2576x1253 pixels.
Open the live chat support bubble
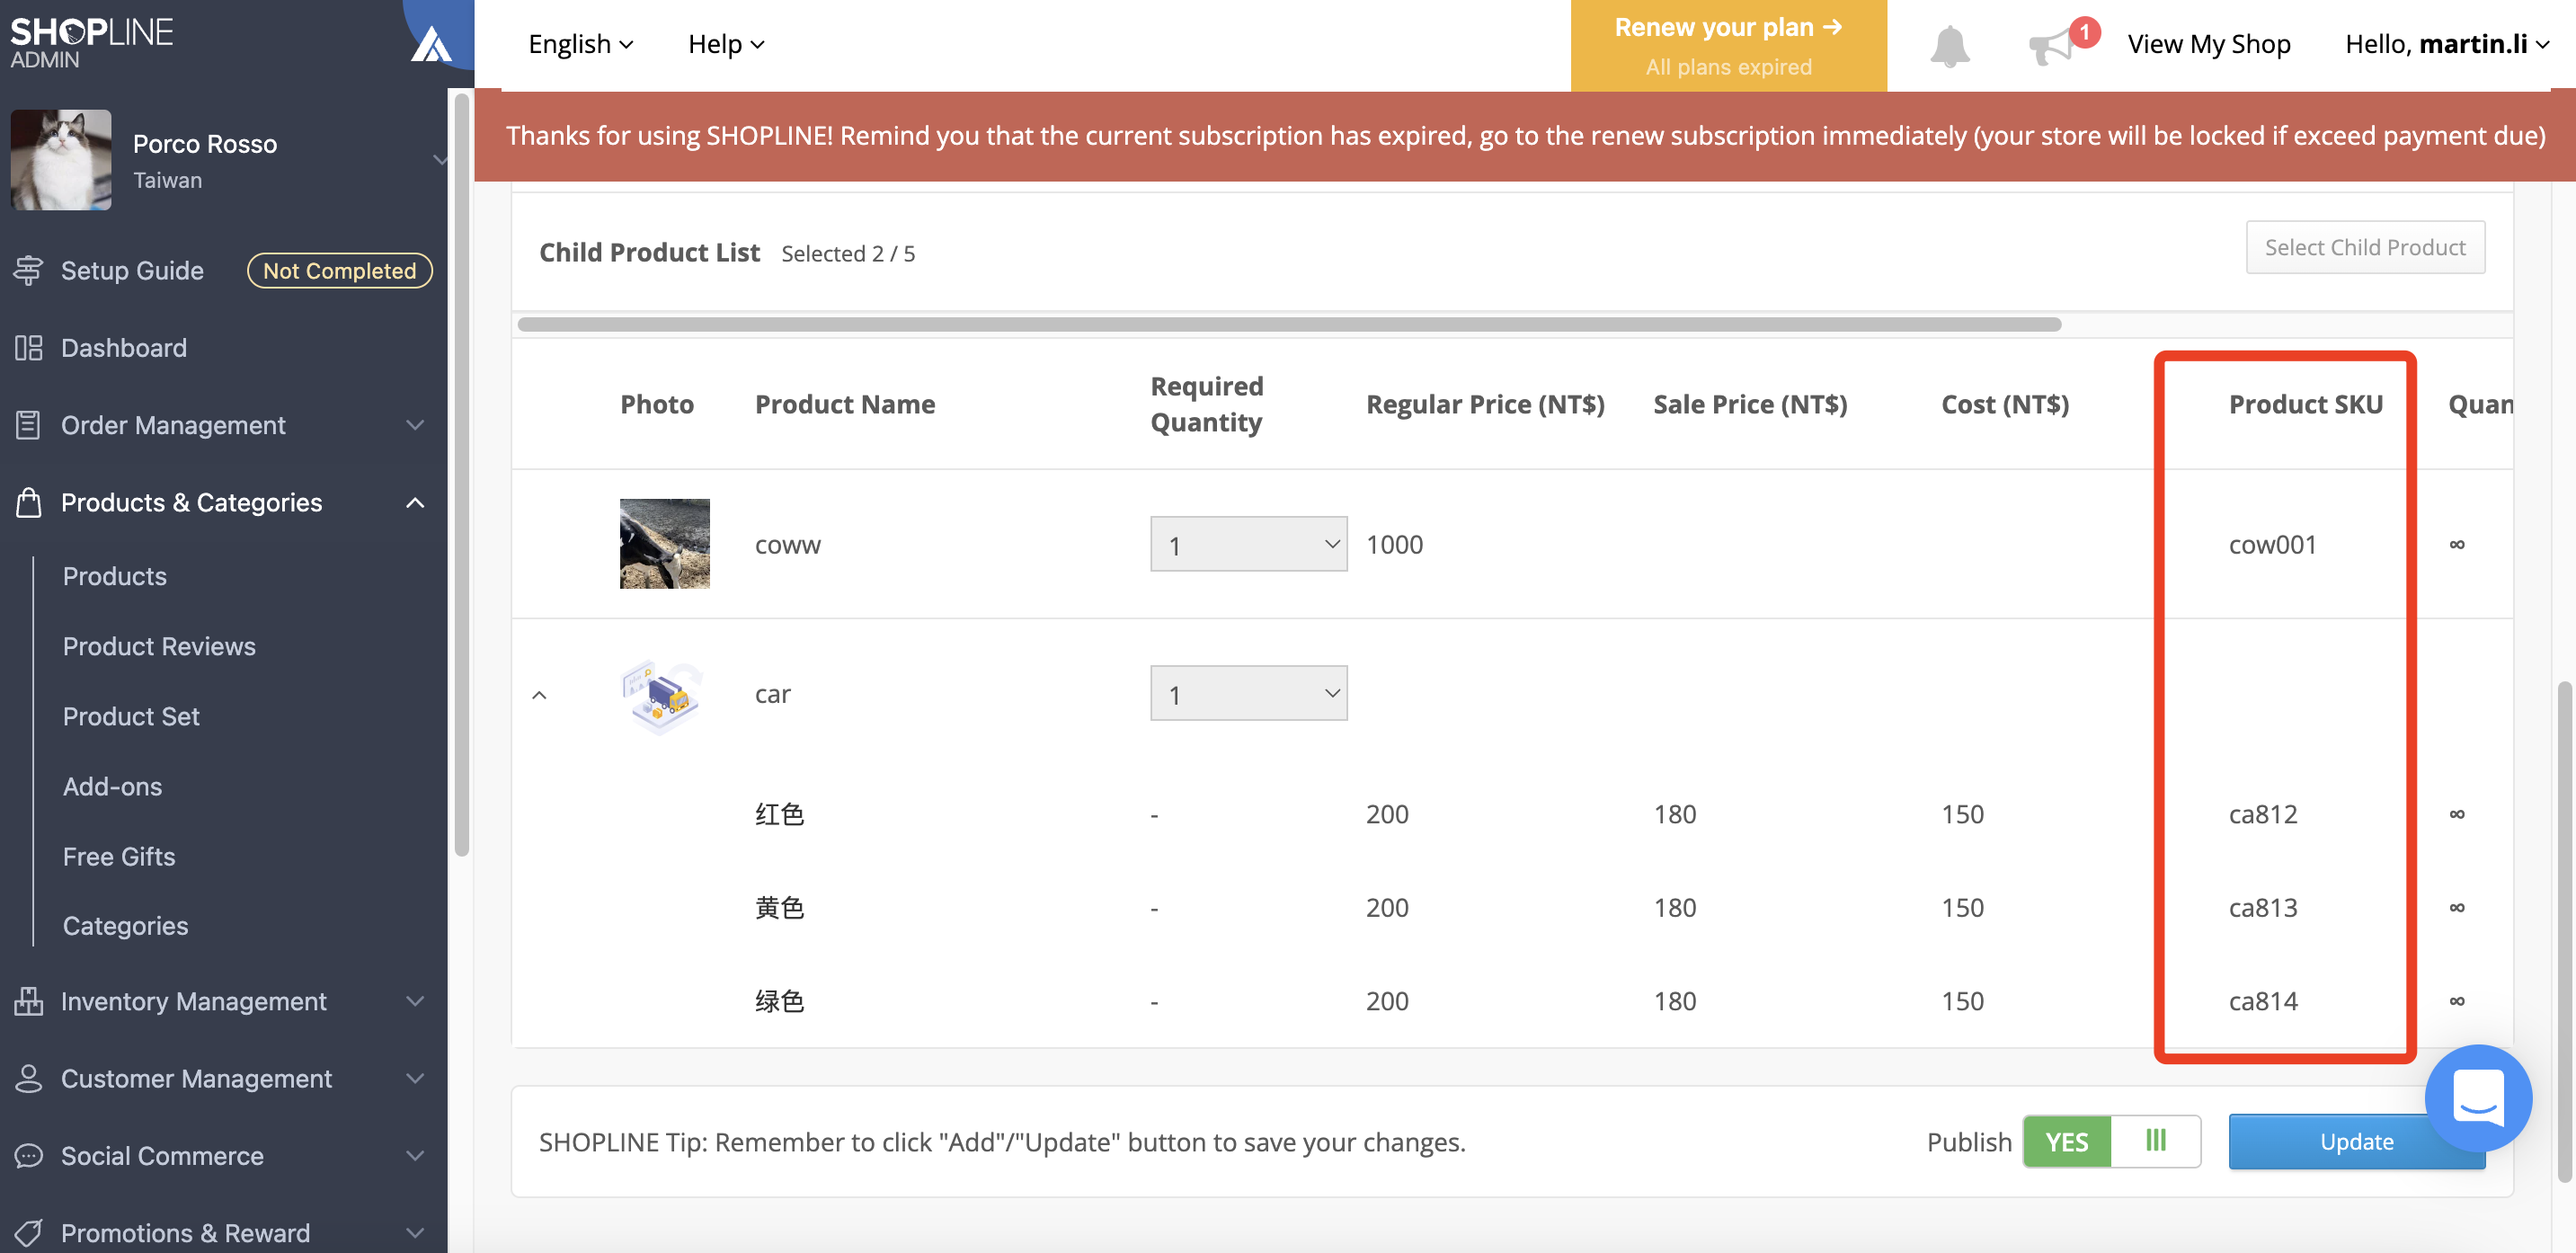coord(2478,1098)
